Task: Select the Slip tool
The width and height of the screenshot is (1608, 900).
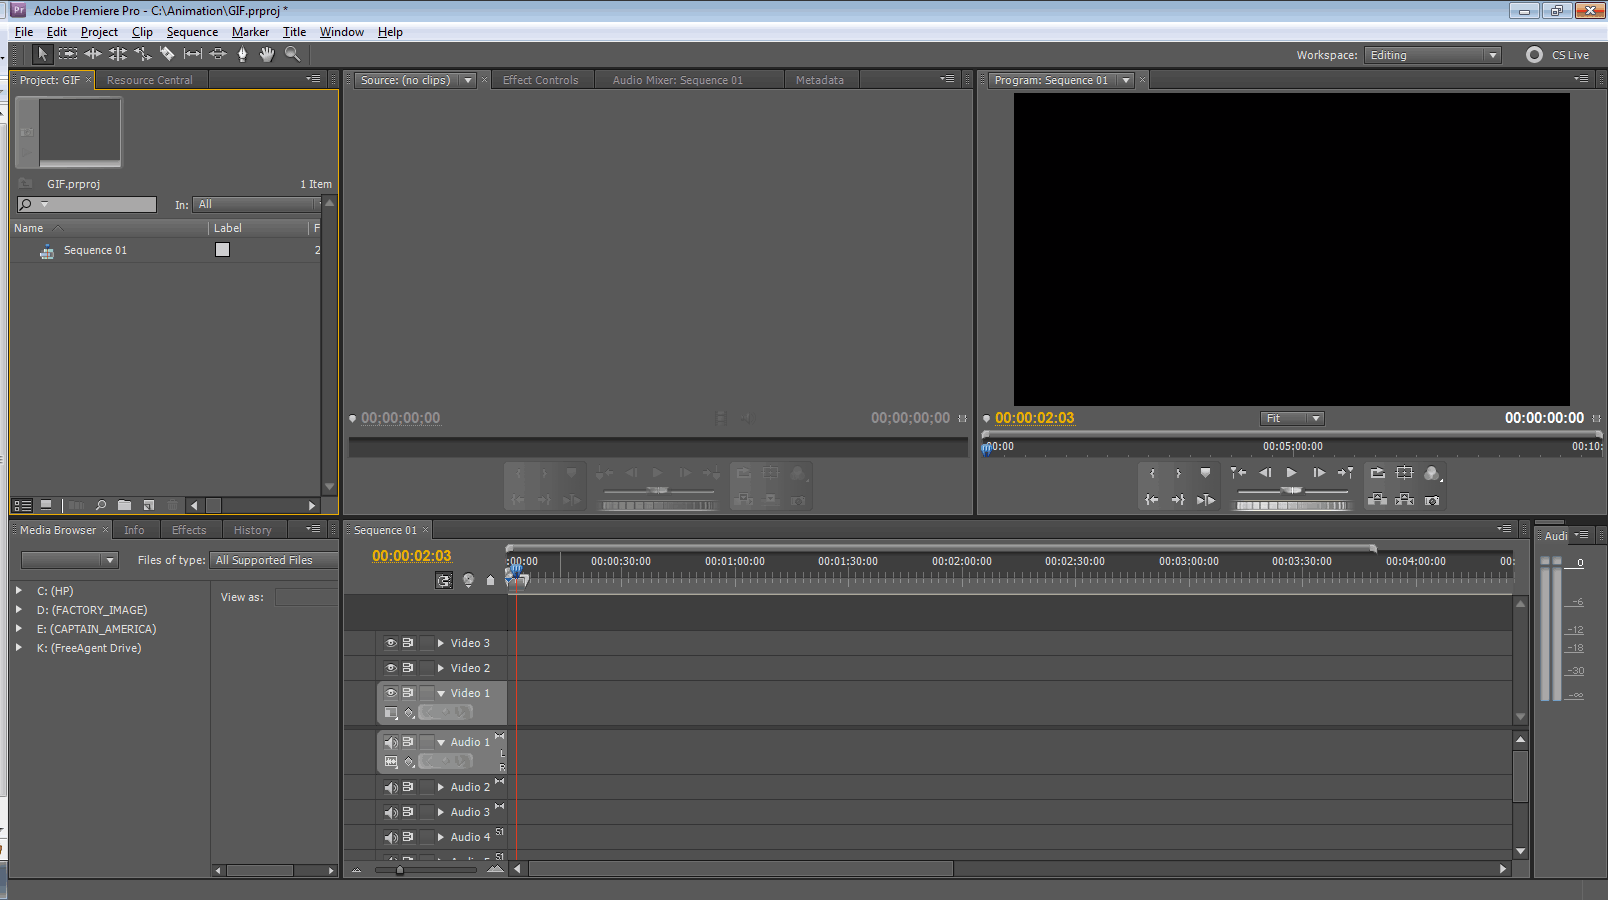Action: tap(193, 54)
